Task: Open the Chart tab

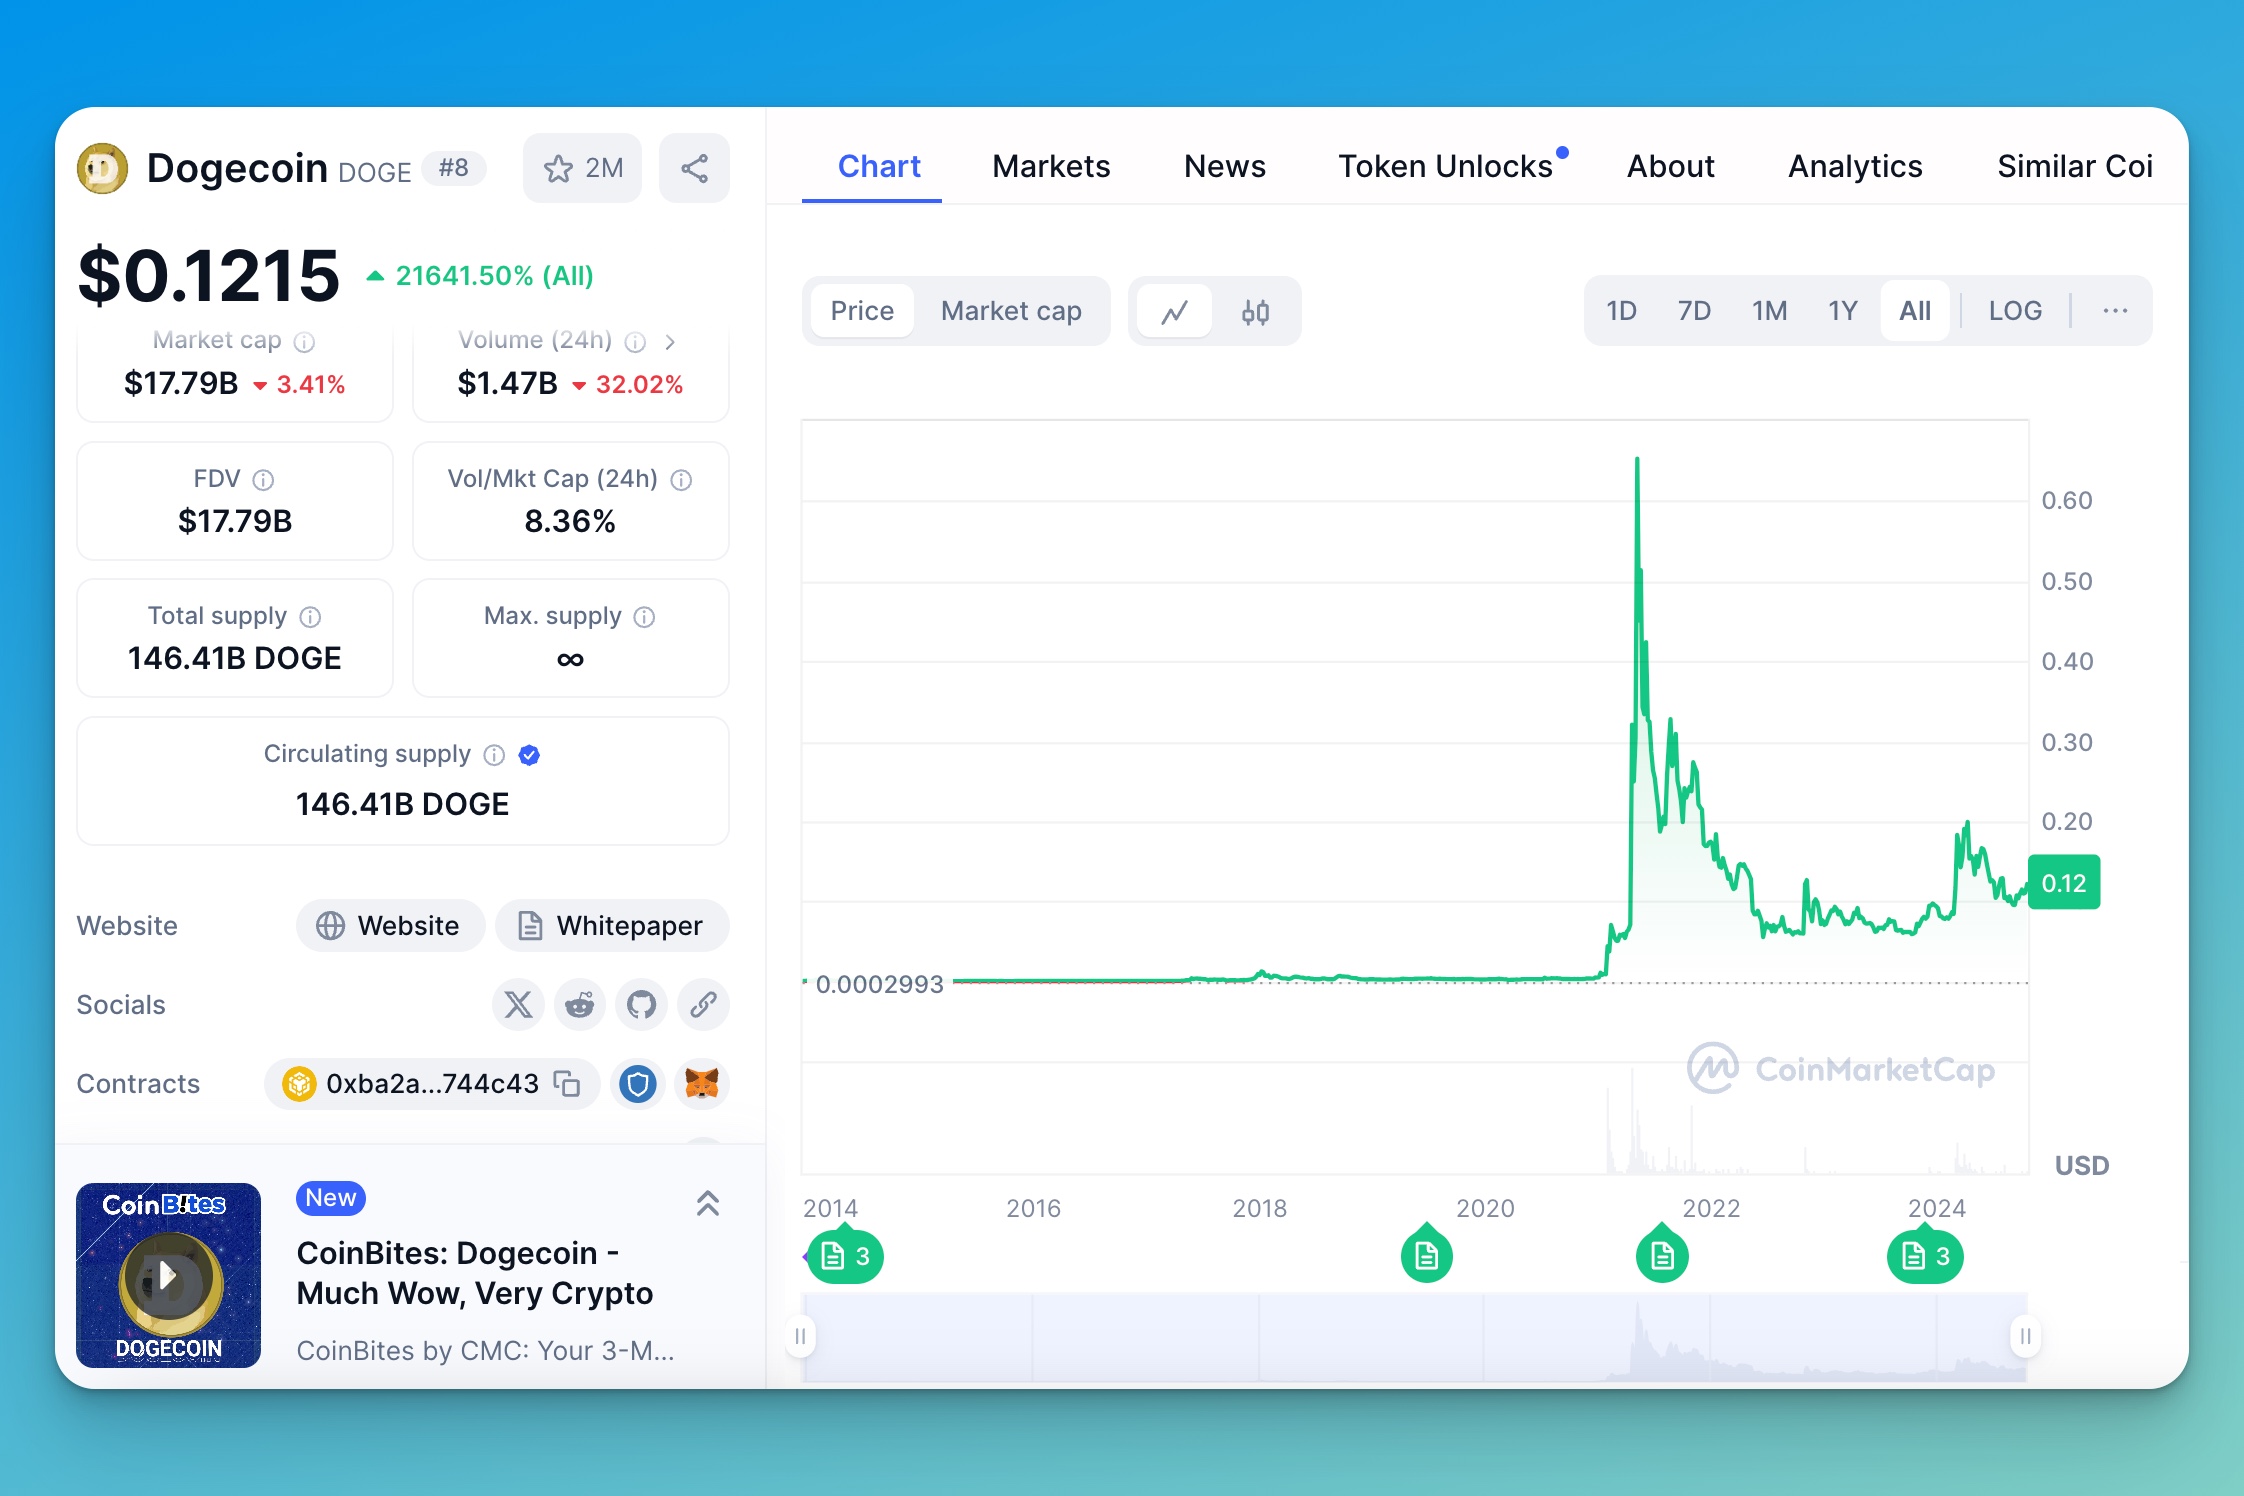Action: [879, 166]
